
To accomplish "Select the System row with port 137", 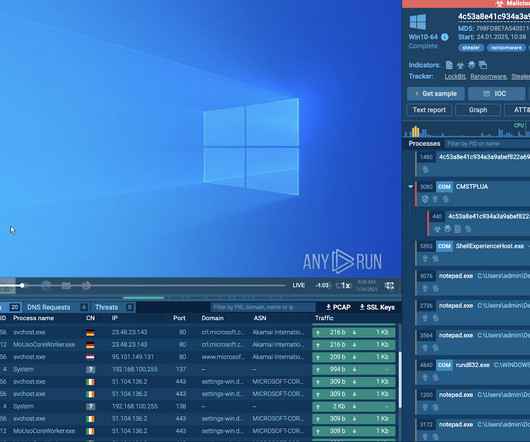I will pyautogui.click(x=198, y=369).
